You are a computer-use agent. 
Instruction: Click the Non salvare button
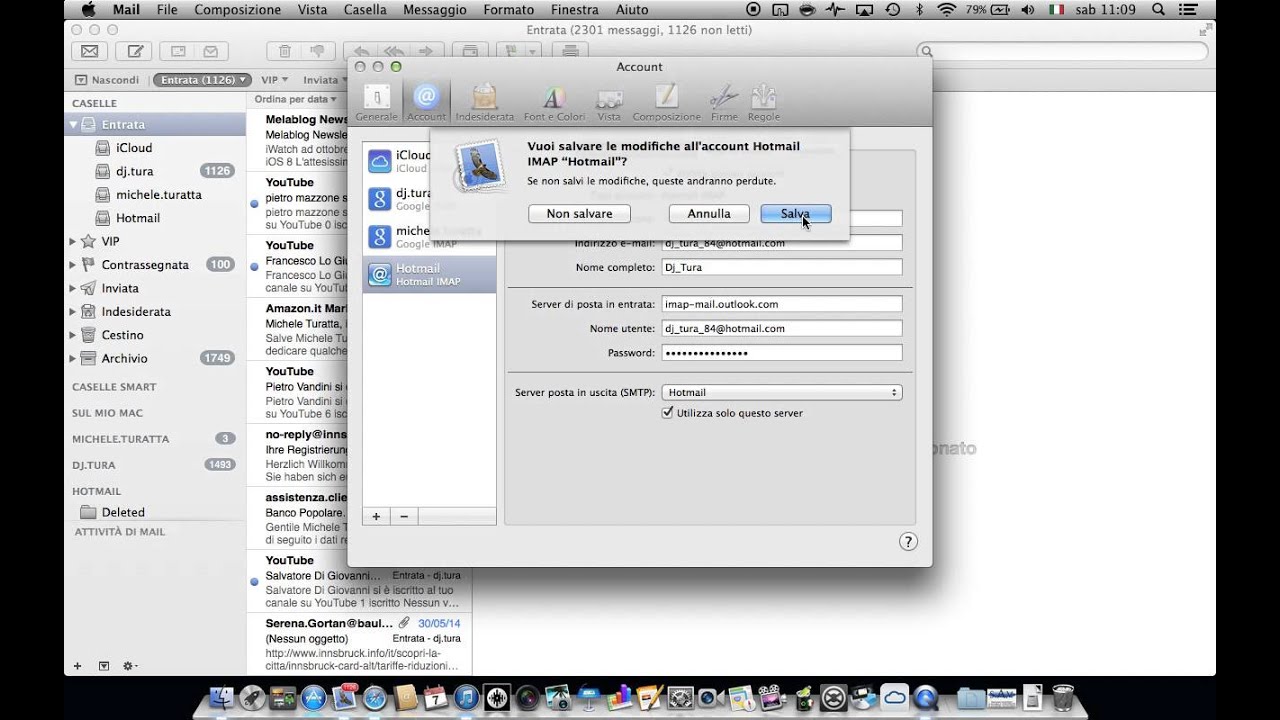click(579, 214)
